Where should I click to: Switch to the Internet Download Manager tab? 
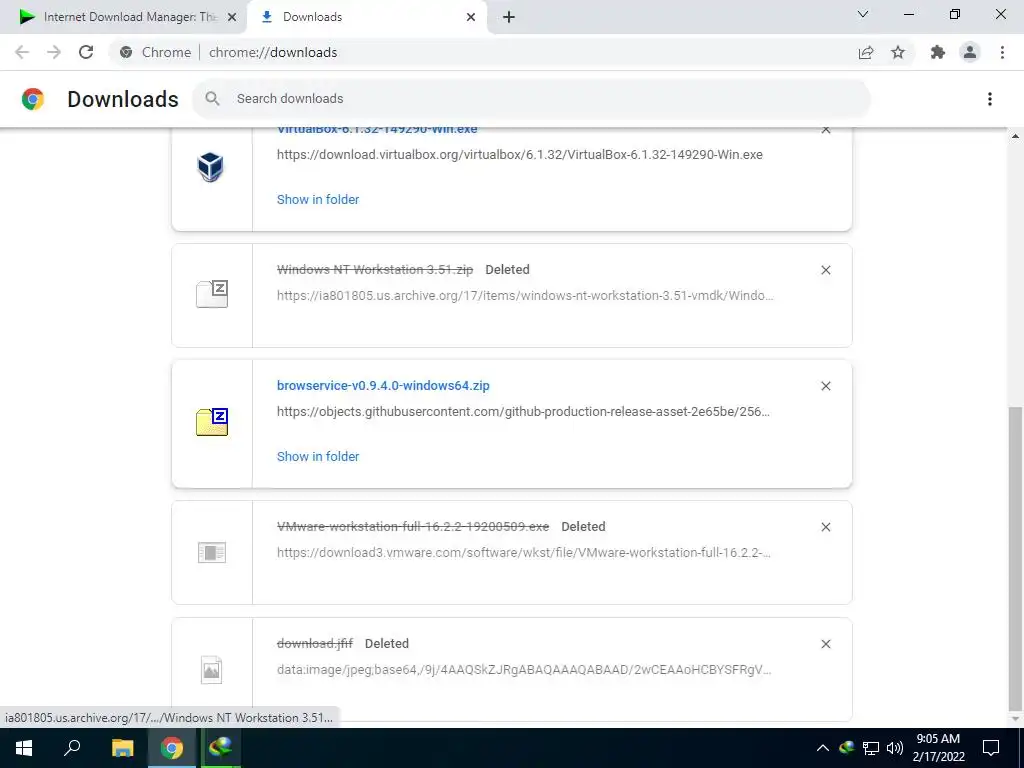tap(124, 17)
